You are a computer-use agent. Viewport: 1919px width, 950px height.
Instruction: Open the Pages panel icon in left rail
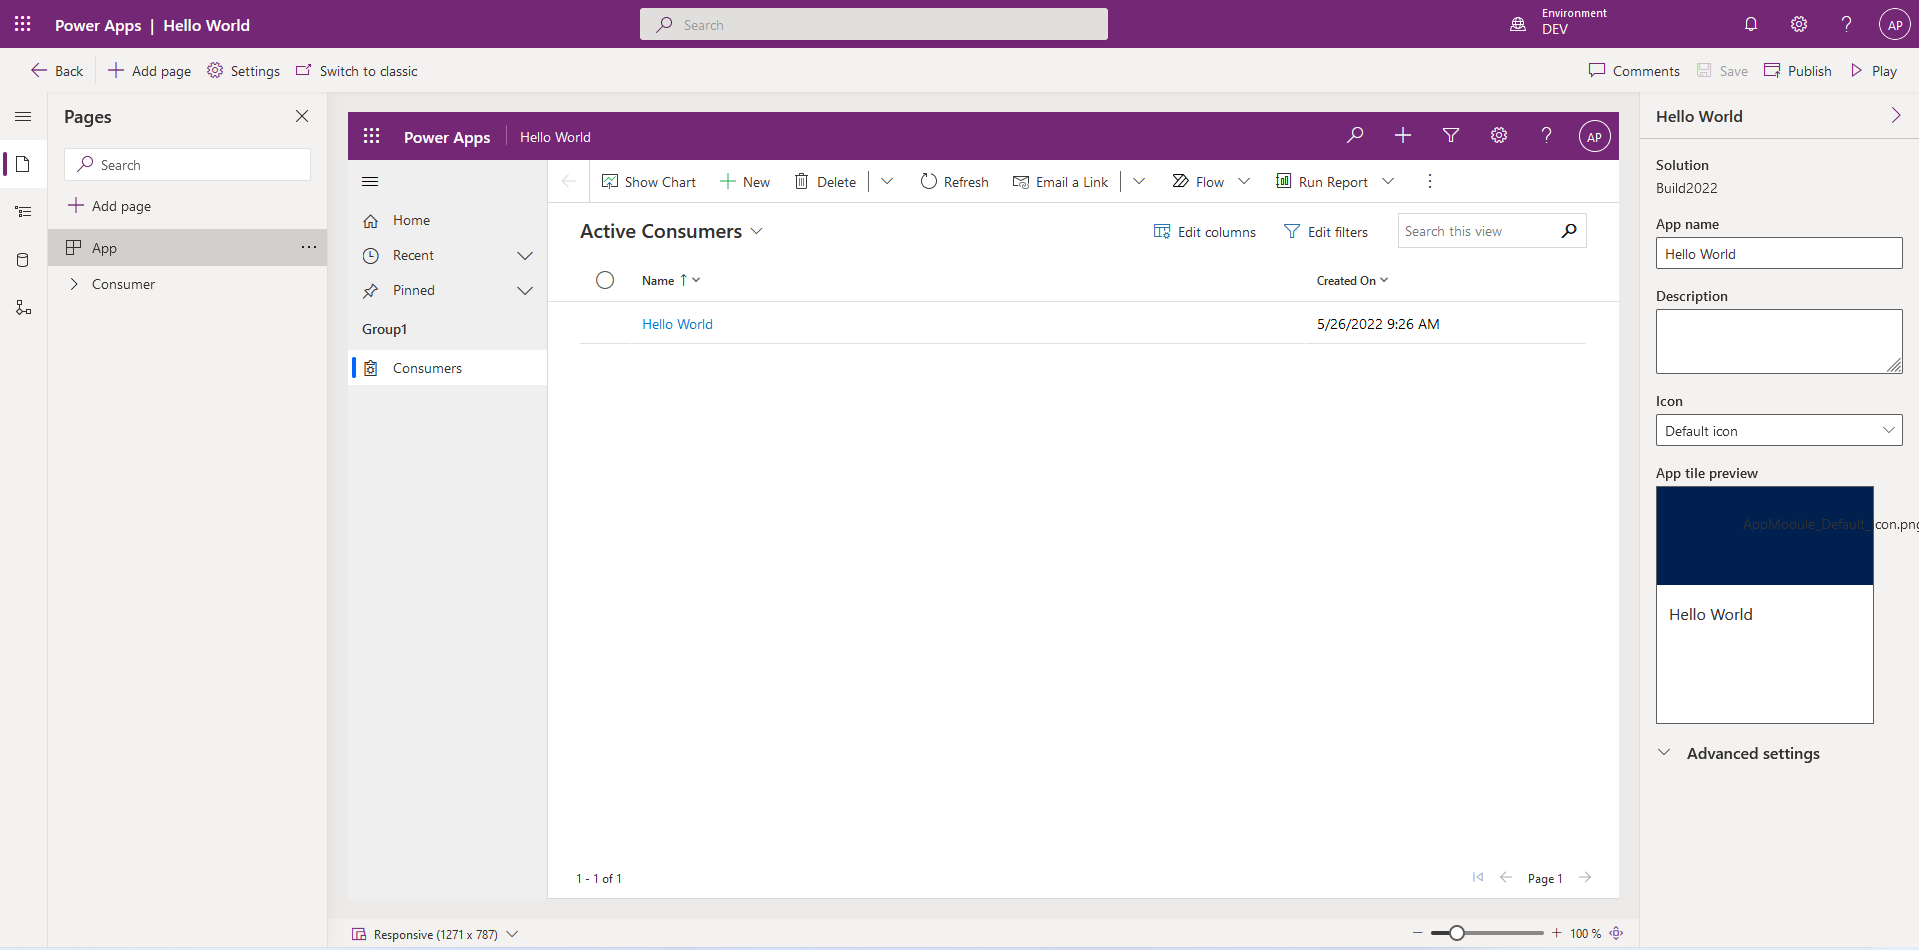[23, 164]
